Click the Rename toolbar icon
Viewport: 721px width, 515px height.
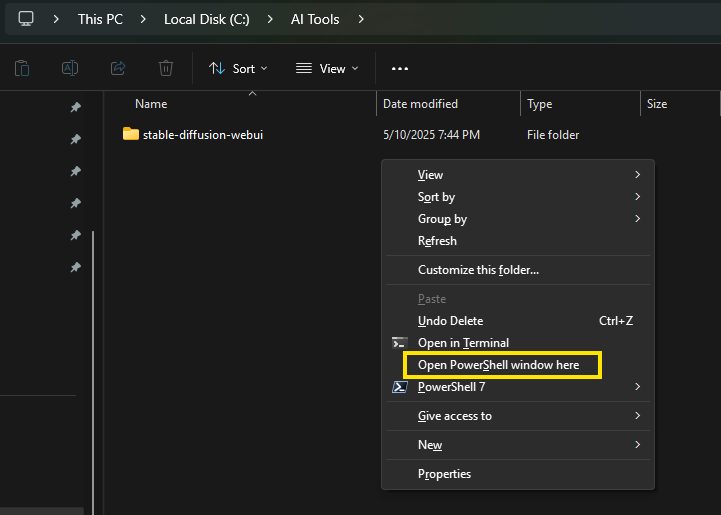pos(70,69)
